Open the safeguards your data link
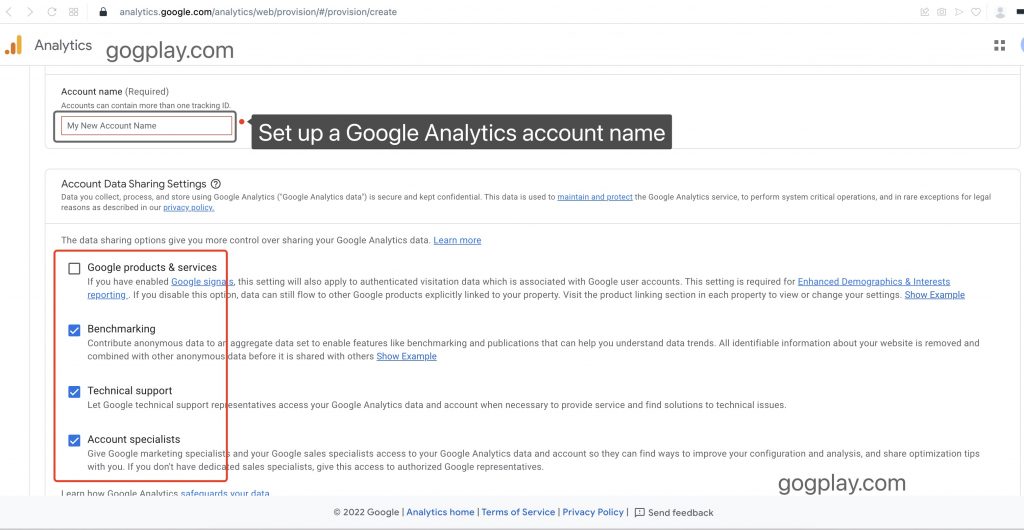The image size is (1024, 530). click(x=225, y=493)
